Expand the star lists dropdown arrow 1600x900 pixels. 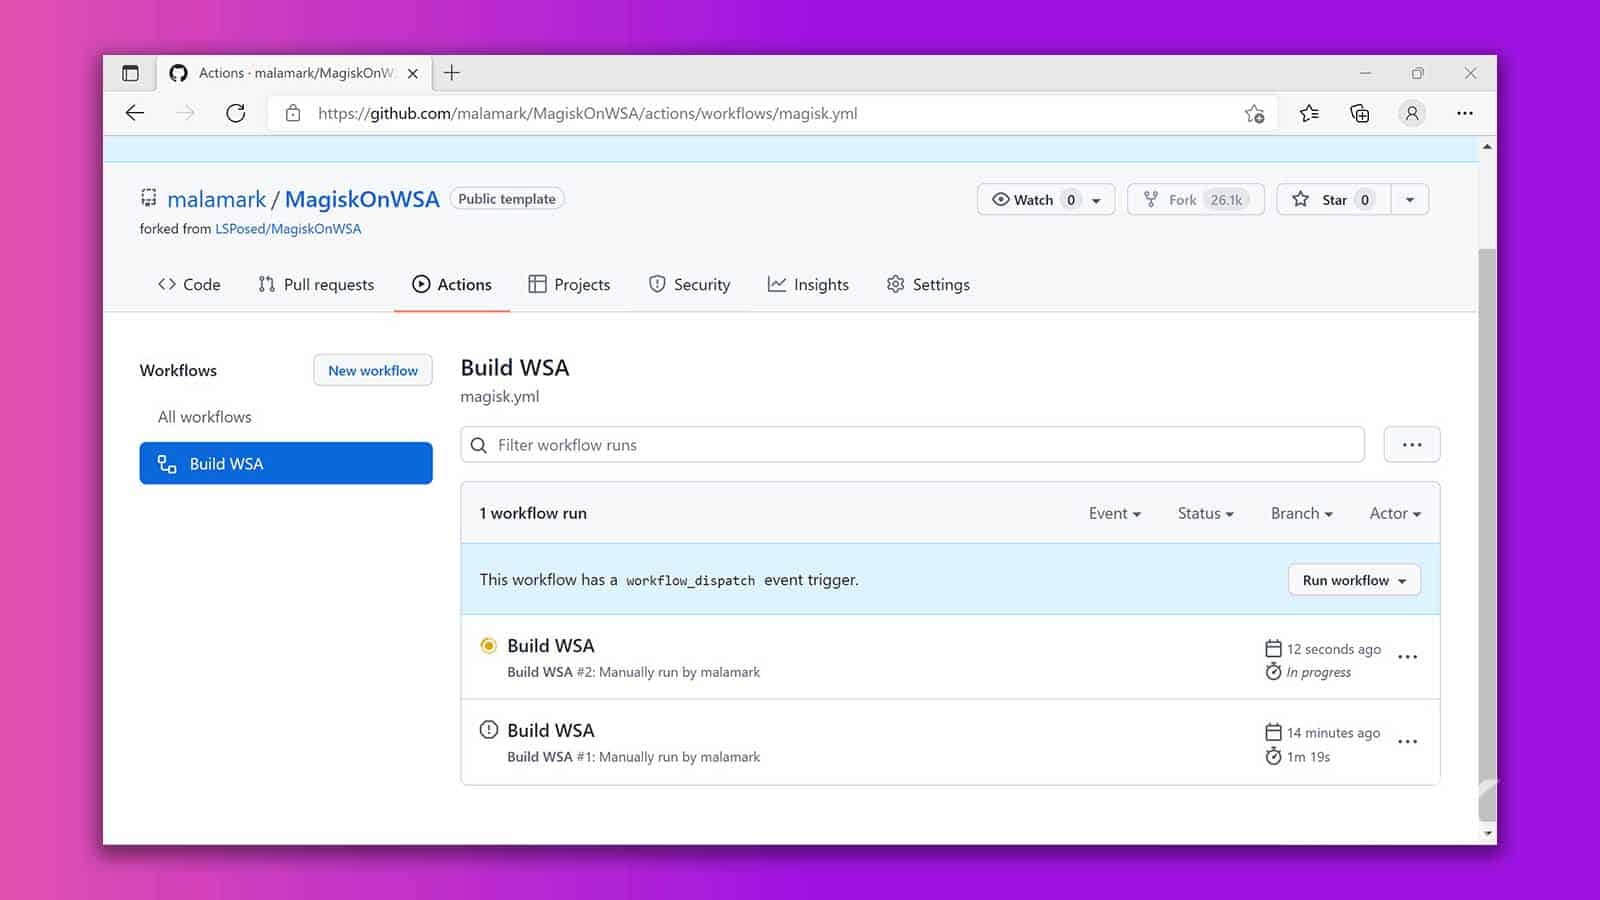pos(1410,200)
